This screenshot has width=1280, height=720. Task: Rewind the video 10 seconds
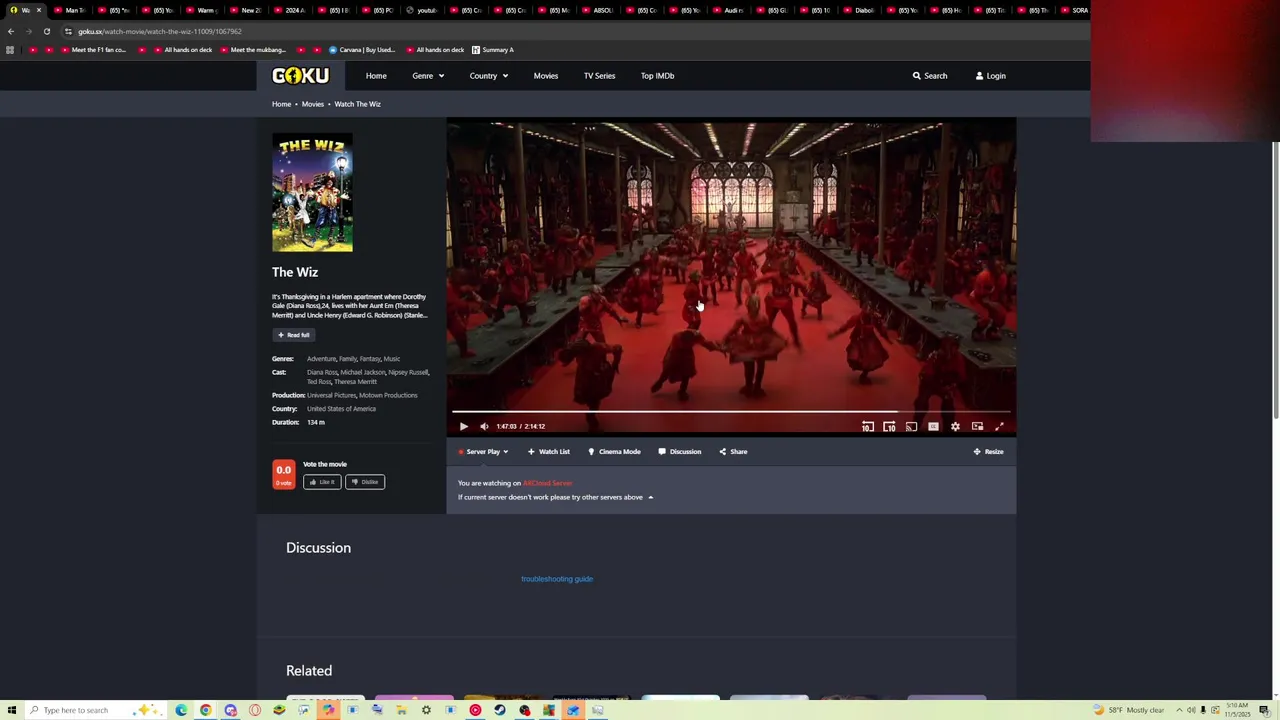pyautogui.click(x=867, y=426)
